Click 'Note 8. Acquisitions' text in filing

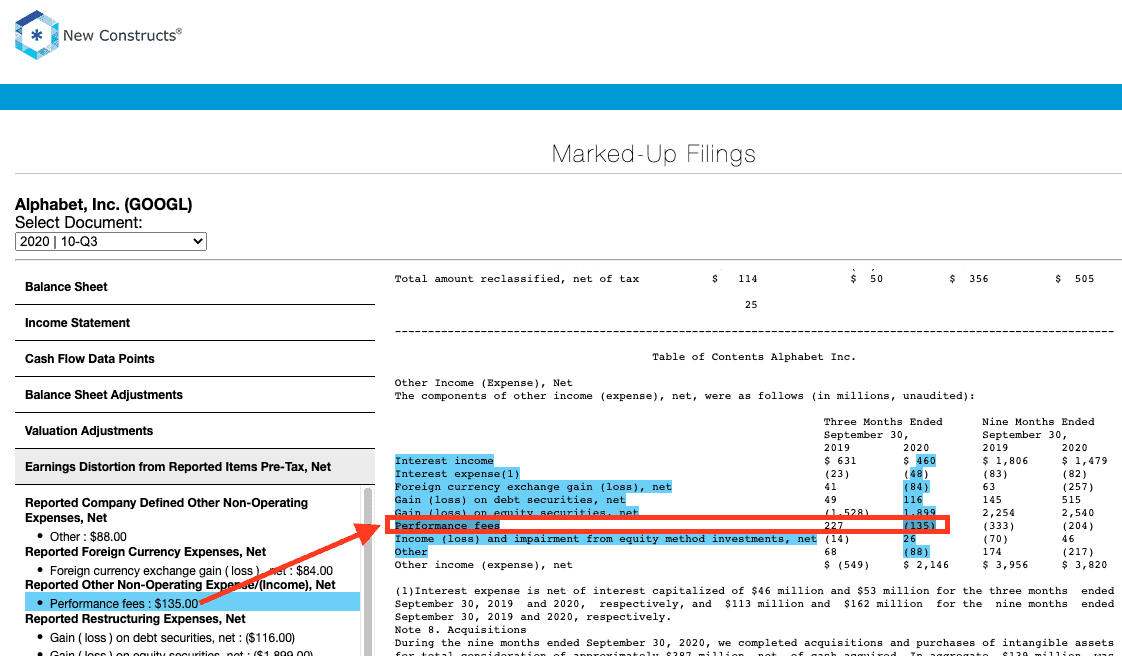pos(460,630)
